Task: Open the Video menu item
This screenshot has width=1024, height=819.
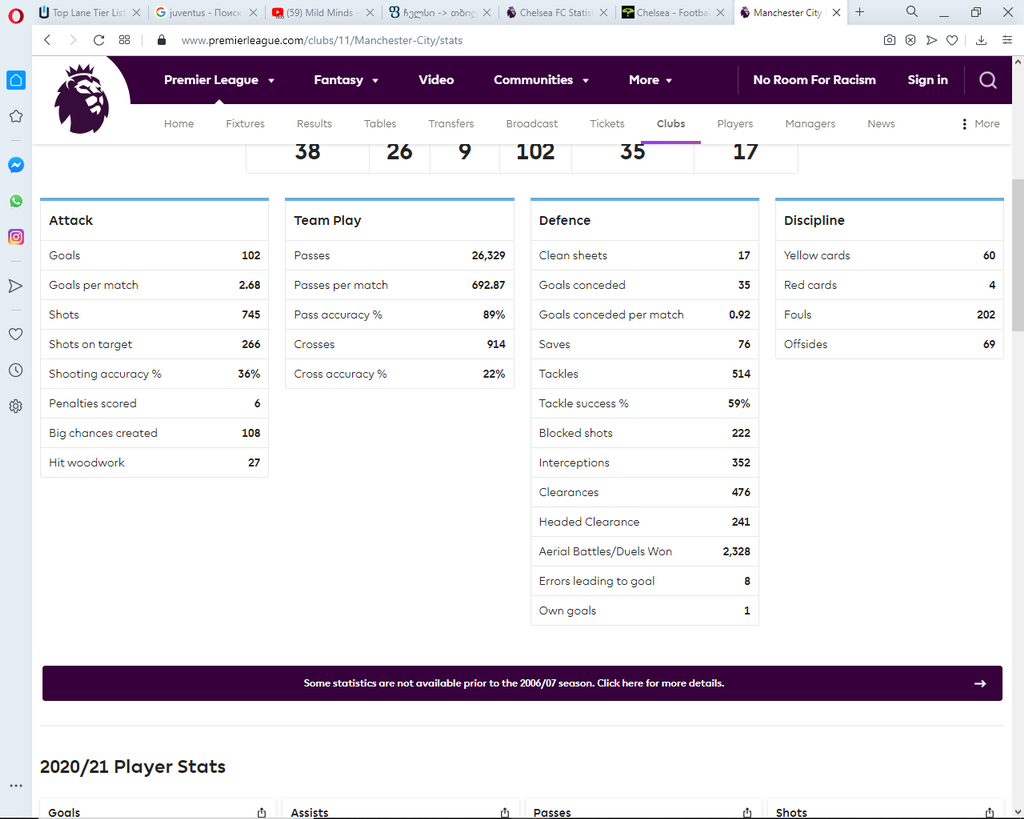Action: pyautogui.click(x=436, y=80)
